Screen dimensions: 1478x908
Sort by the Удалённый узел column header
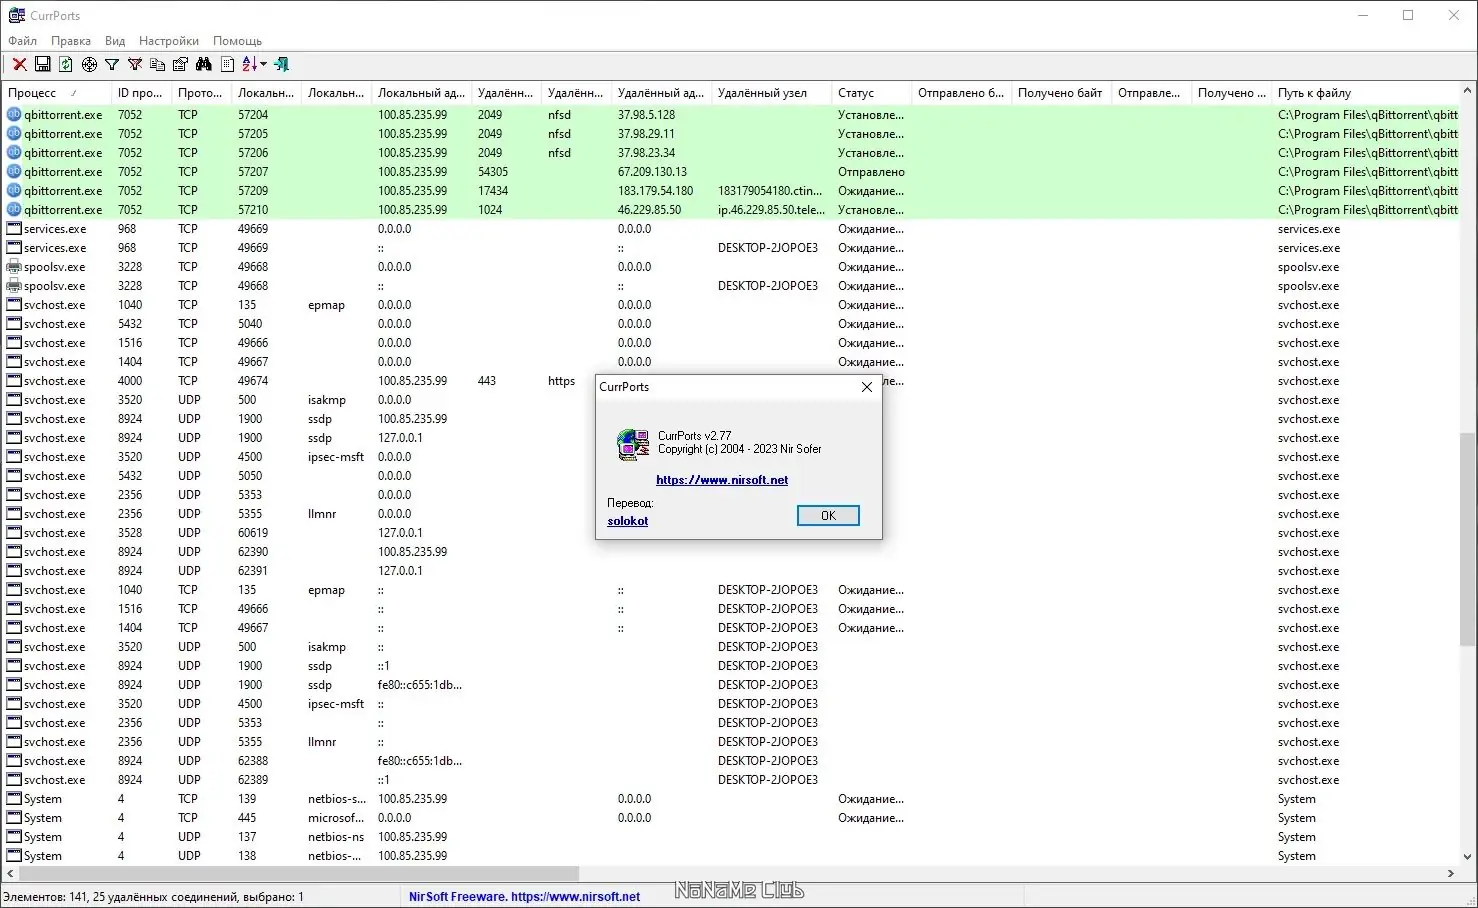tap(772, 93)
